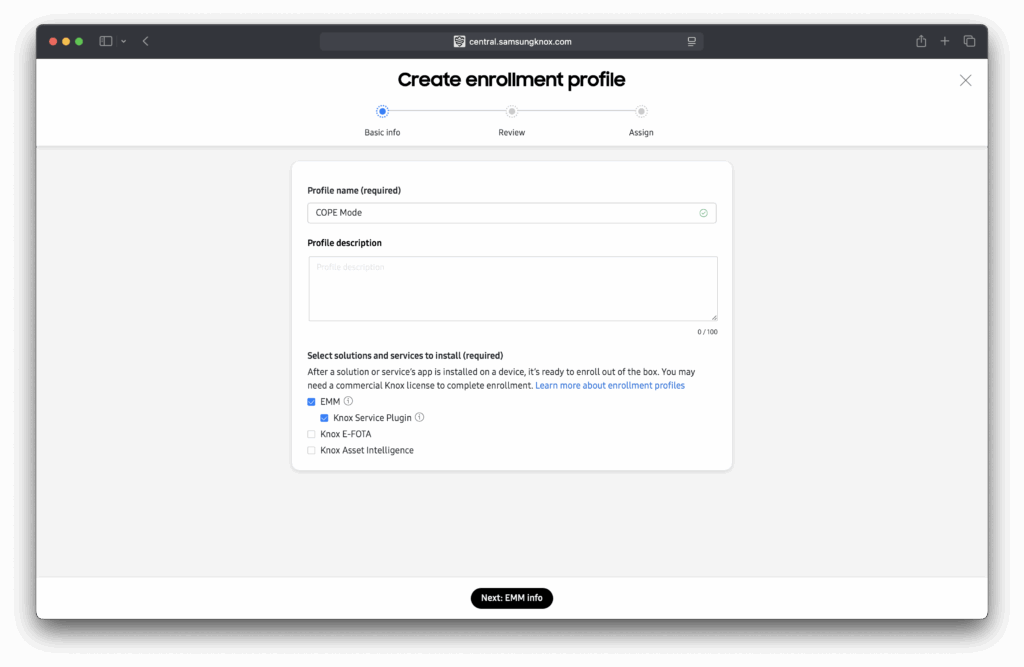The image size is (1024, 667).
Task: Open Learn more about enrollment profiles link
Action: point(610,385)
